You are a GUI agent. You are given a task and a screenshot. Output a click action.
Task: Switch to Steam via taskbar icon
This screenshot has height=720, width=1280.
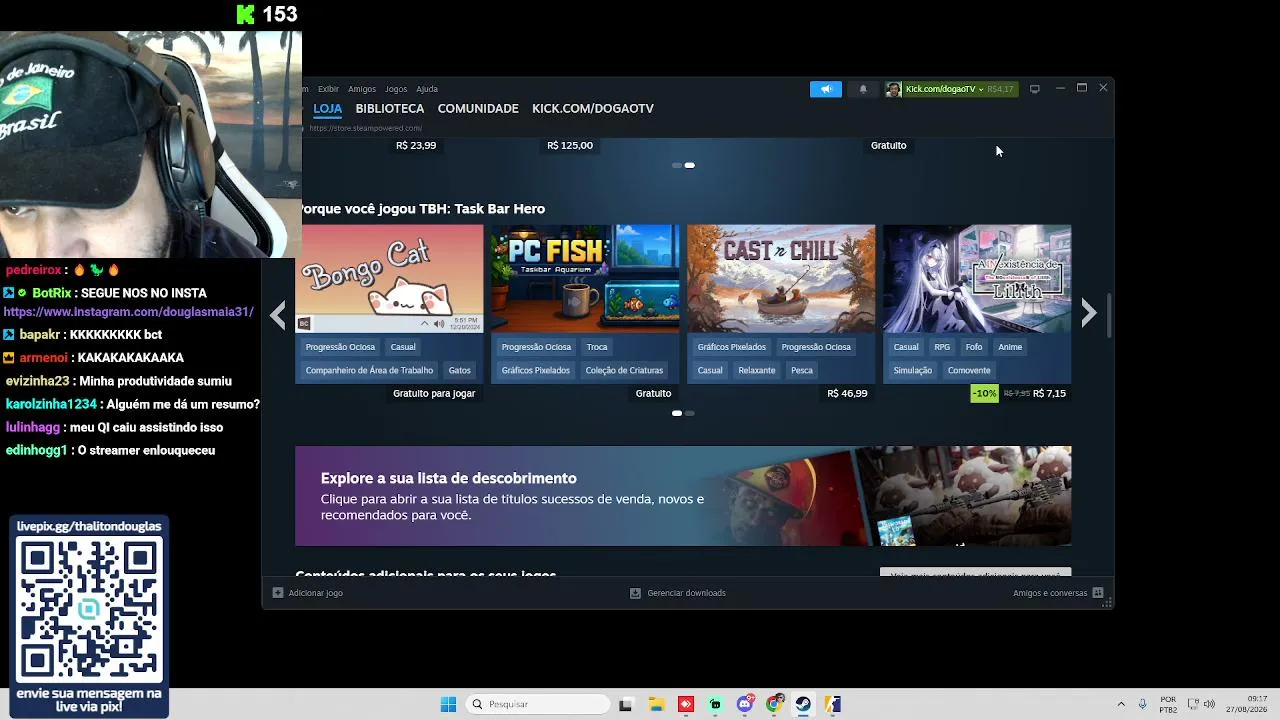pos(803,704)
